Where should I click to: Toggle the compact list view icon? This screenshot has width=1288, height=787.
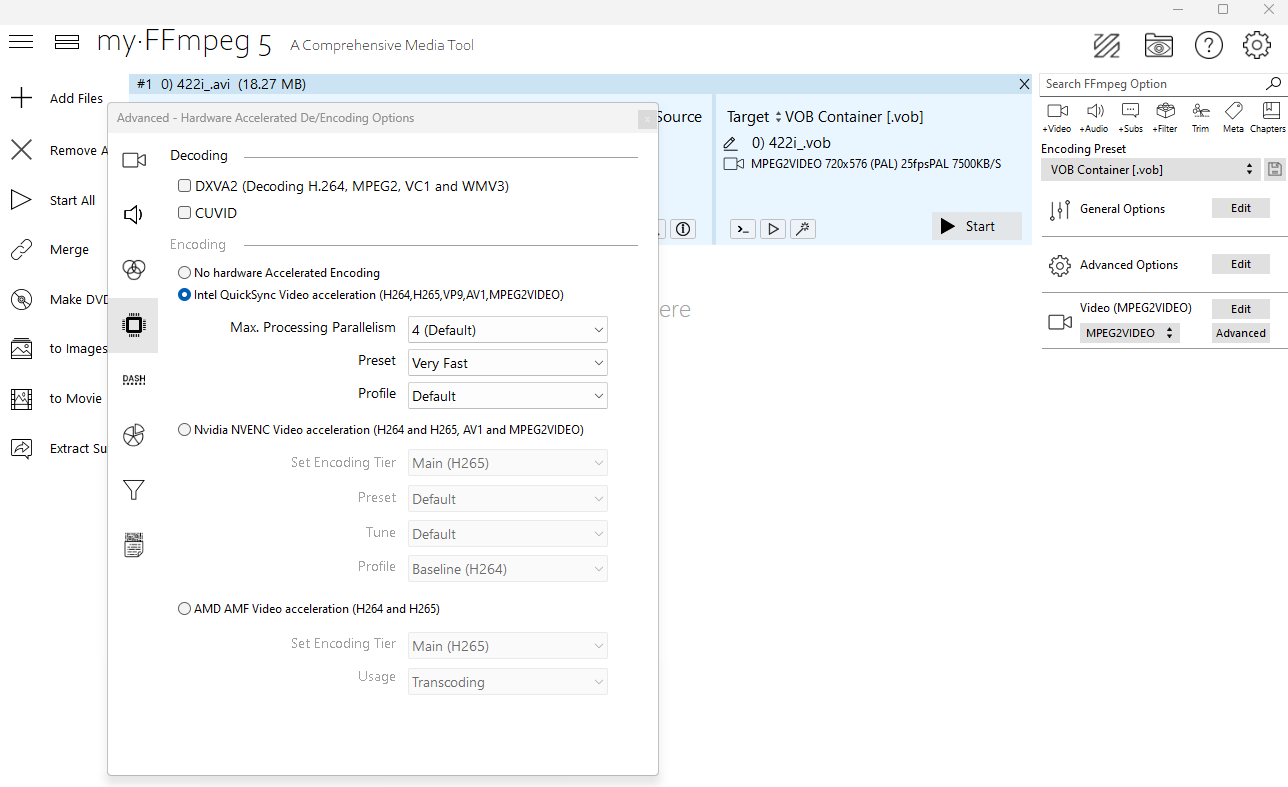pyautogui.click(x=67, y=42)
